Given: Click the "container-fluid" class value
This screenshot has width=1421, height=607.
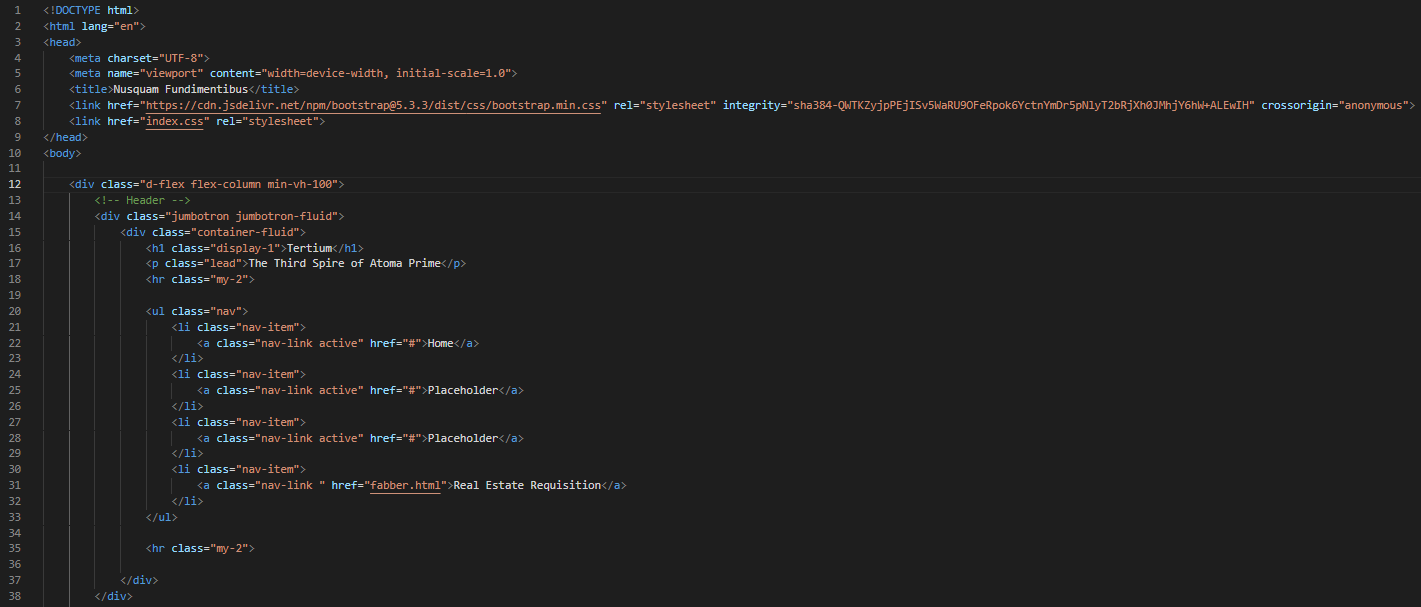Looking at the screenshot, I should point(244,232).
